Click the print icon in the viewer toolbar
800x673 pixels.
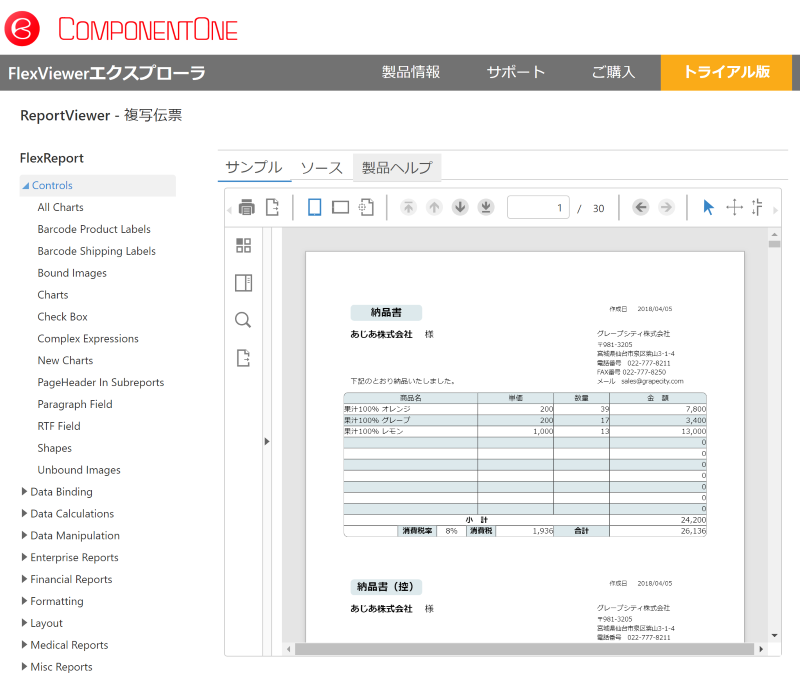(x=247, y=207)
